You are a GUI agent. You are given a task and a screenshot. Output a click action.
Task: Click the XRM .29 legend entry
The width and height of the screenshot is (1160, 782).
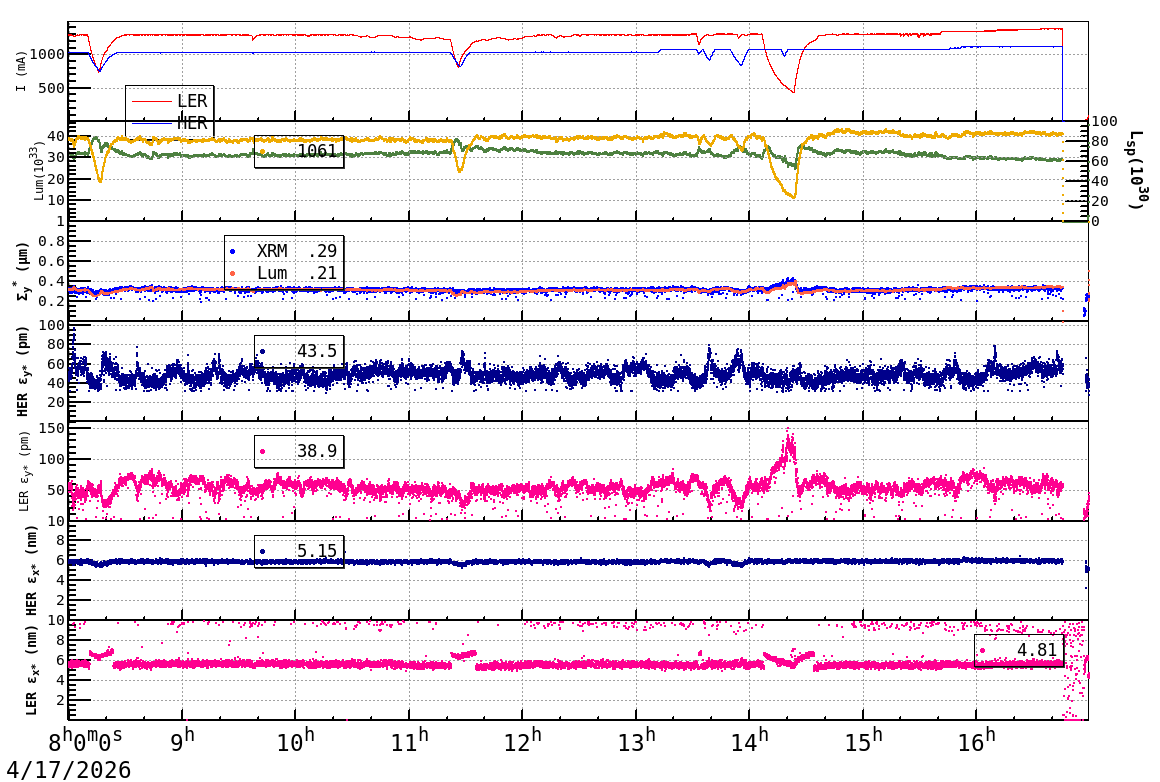point(283,251)
